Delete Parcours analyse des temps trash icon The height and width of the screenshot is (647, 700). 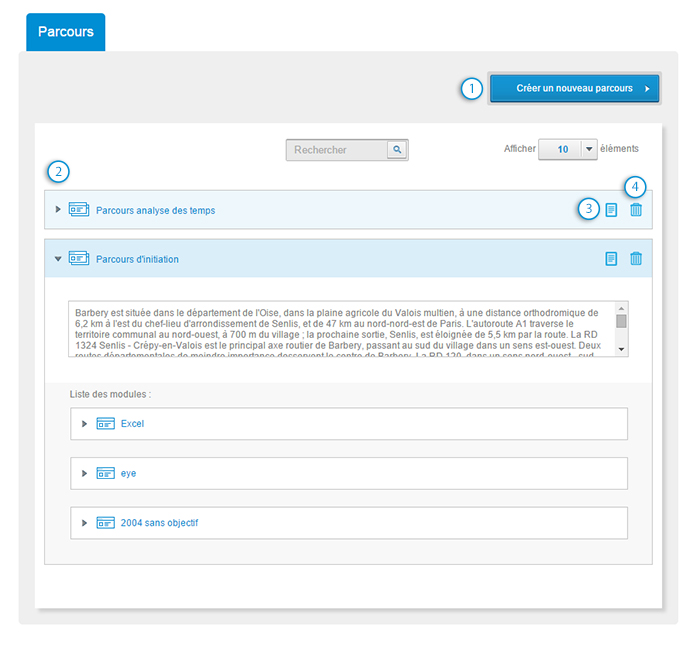click(636, 209)
